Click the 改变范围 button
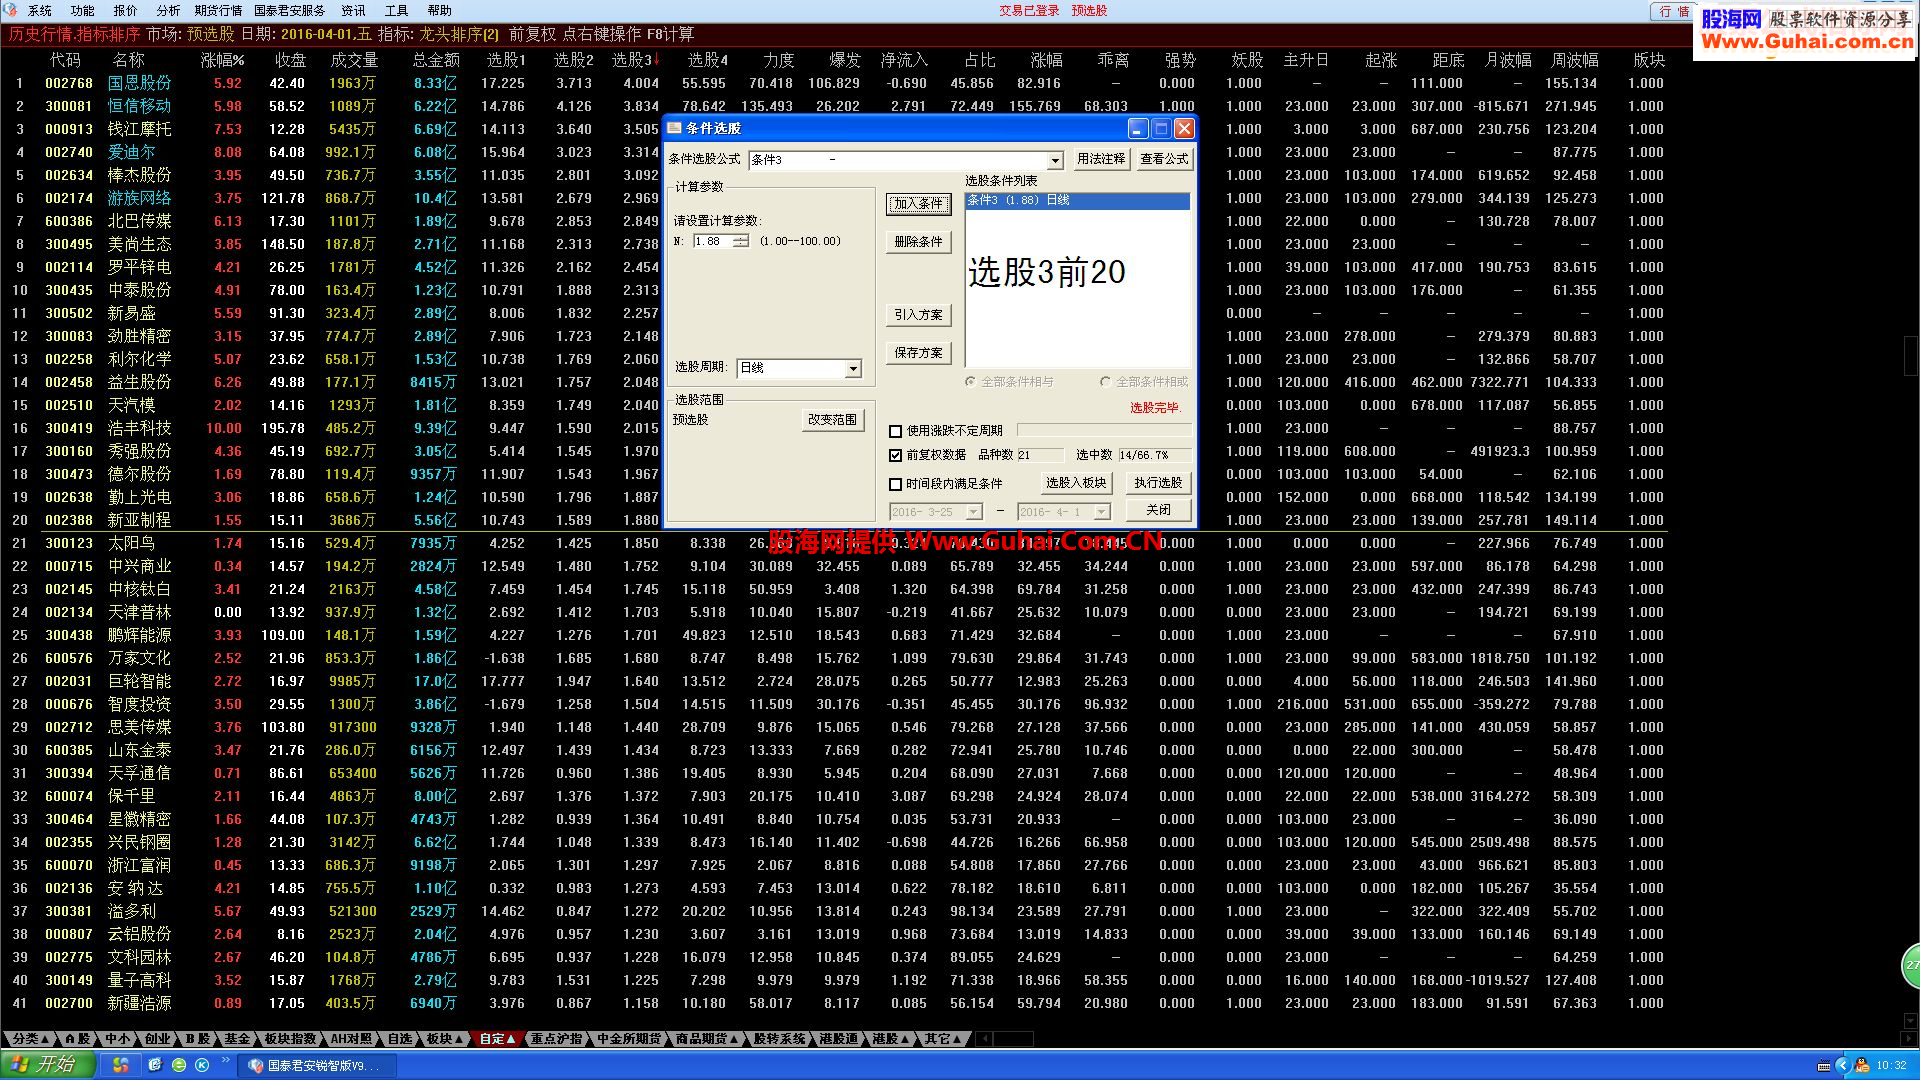1920x1080 pixels. (832, 420)
